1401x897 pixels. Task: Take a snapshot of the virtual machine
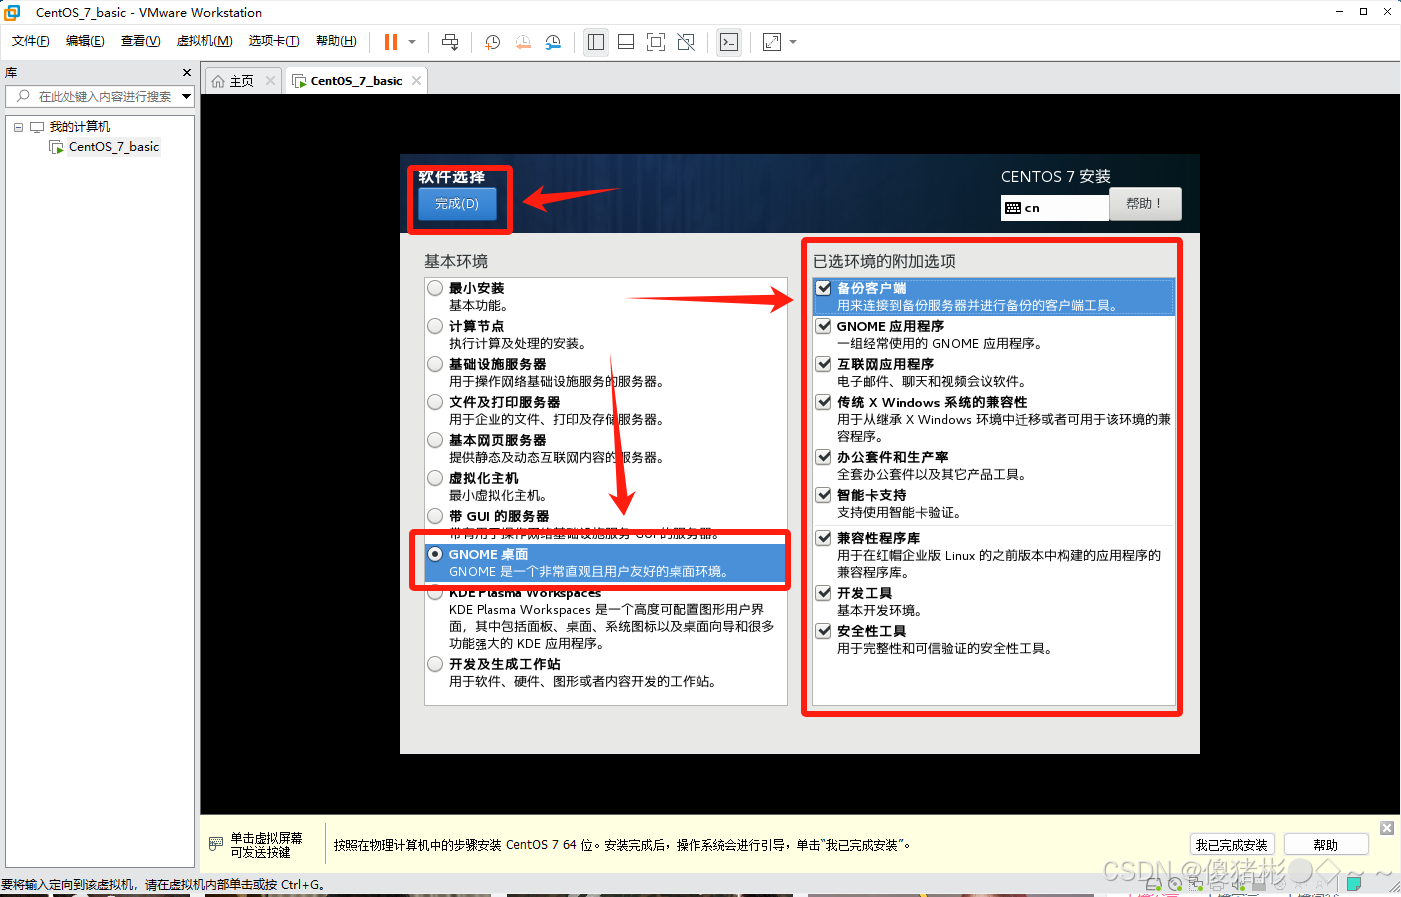(493, 42)
